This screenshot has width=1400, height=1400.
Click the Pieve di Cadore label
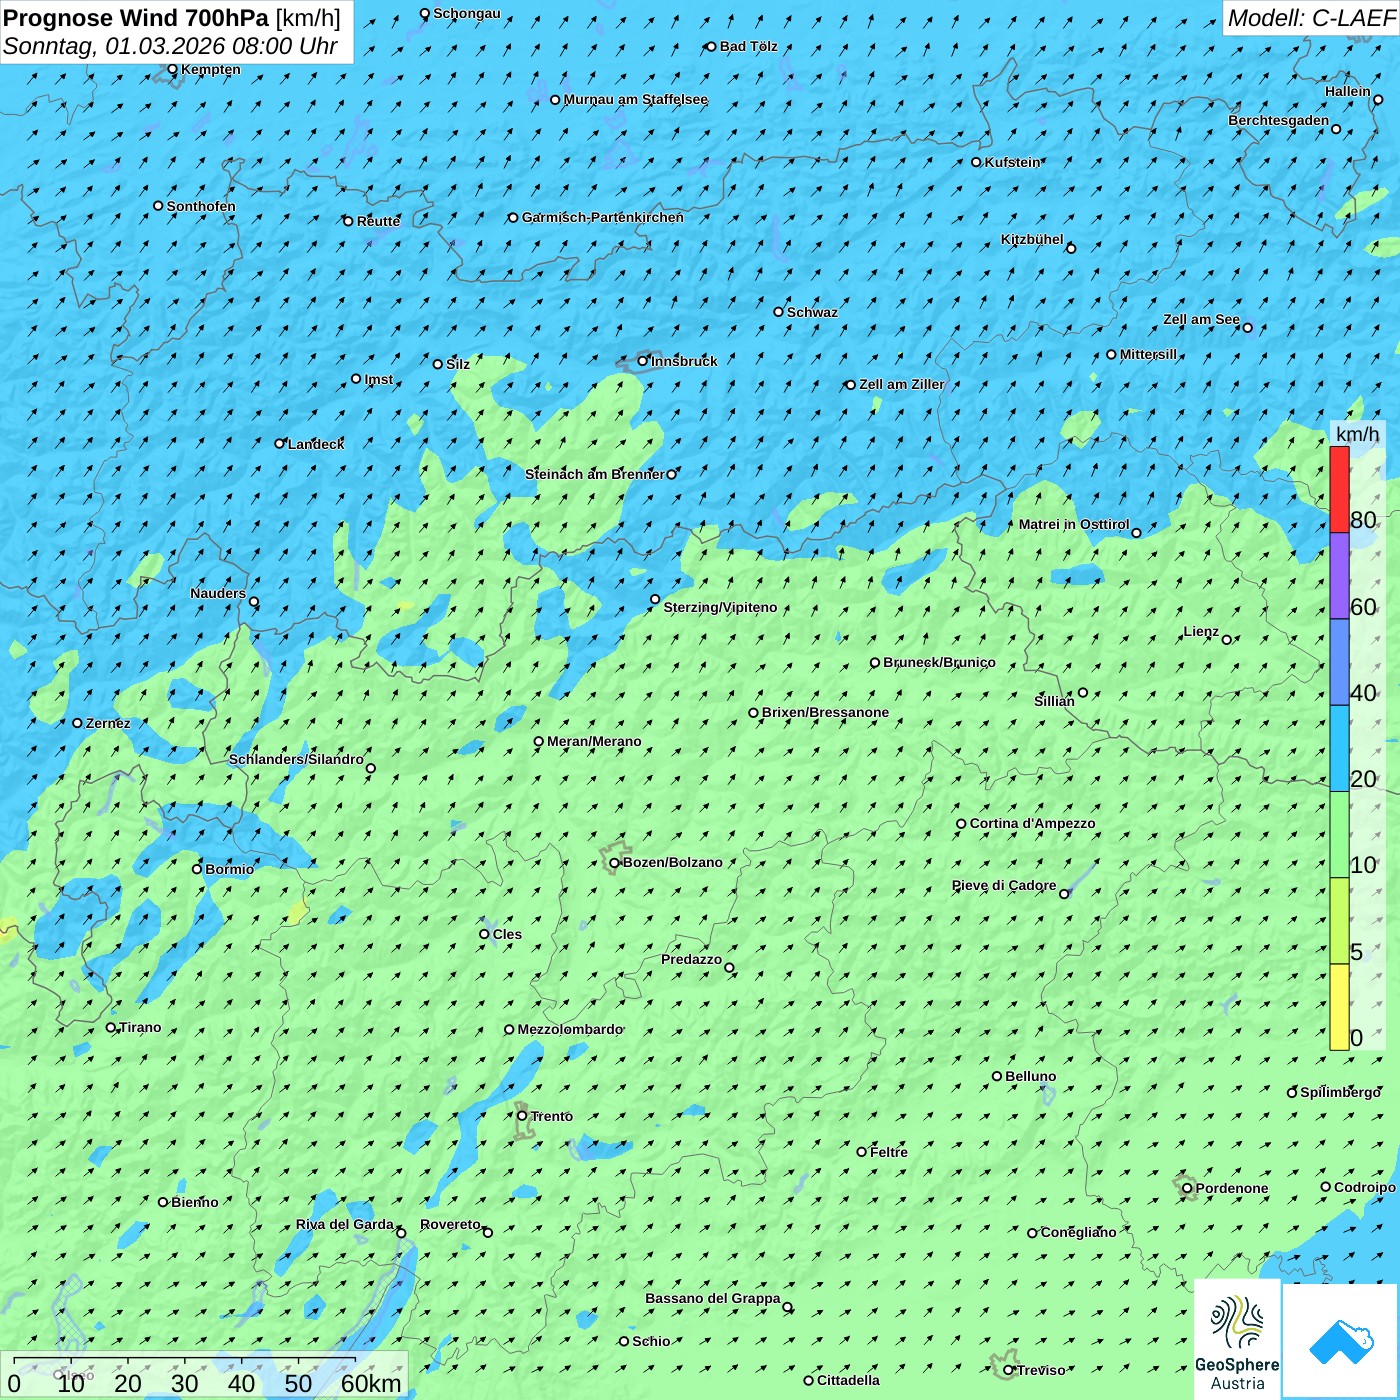tap(1004, 885)
